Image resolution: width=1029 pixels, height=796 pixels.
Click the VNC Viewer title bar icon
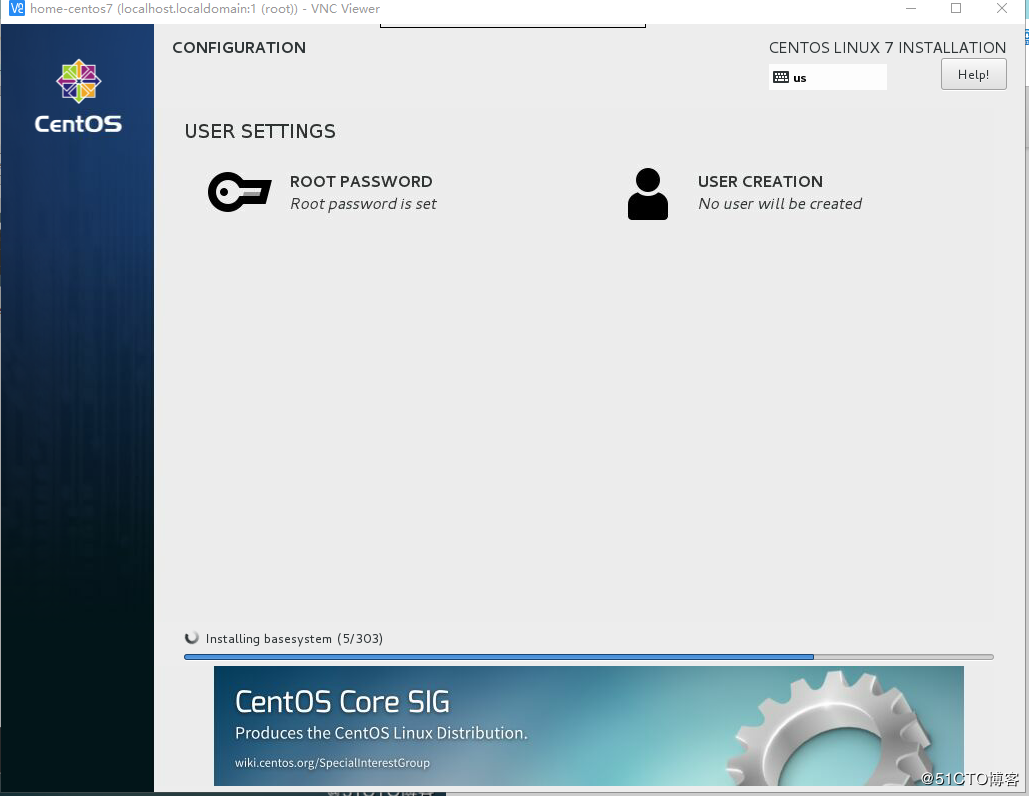[x=16, y=9]
